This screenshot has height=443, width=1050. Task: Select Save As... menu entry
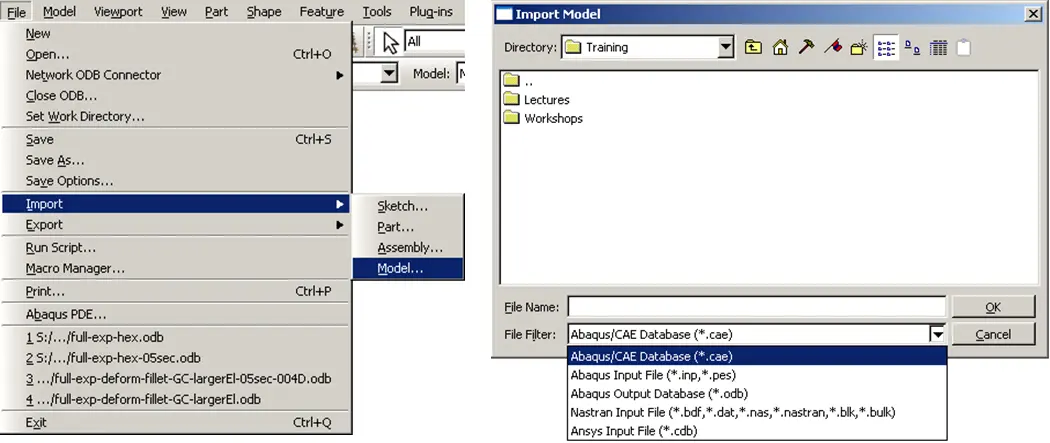tap(175, 161)
